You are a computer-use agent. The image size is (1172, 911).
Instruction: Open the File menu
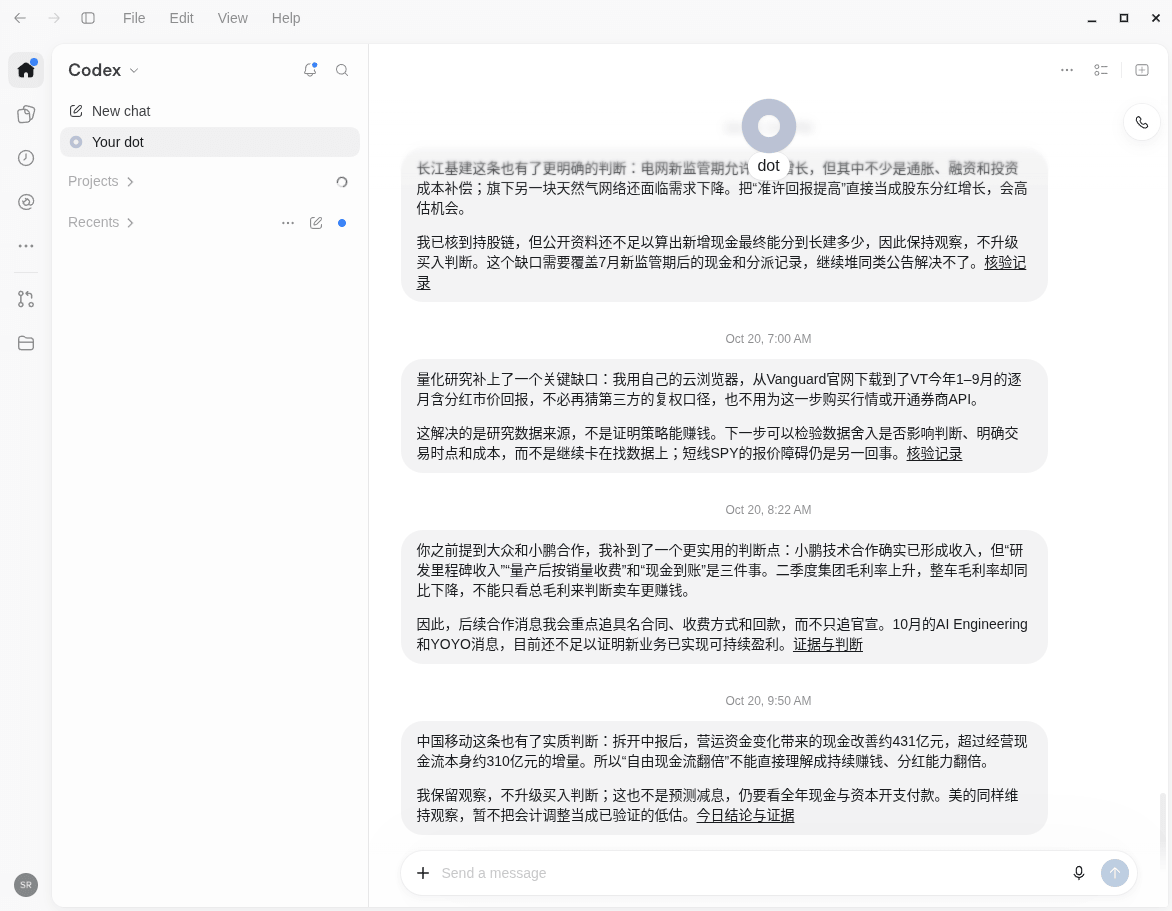tap(134, 18)
